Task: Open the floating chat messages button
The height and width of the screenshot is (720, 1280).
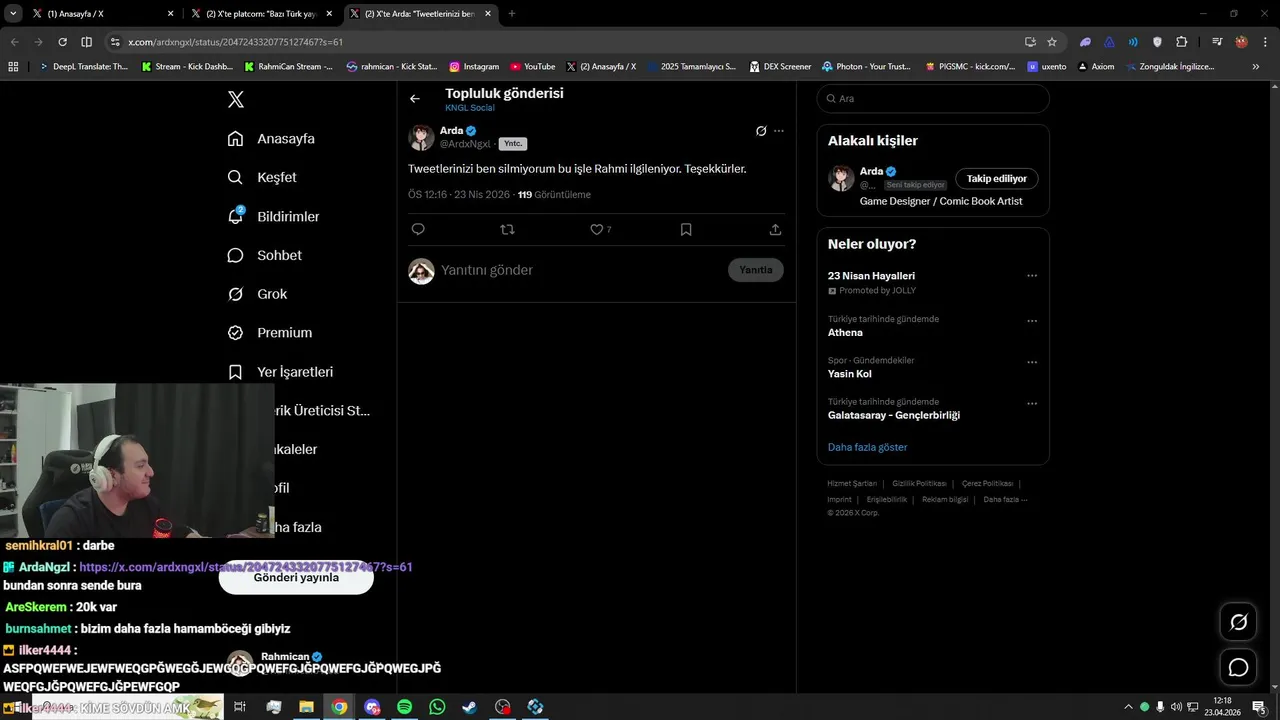Action: click(x=1238, y=667)
